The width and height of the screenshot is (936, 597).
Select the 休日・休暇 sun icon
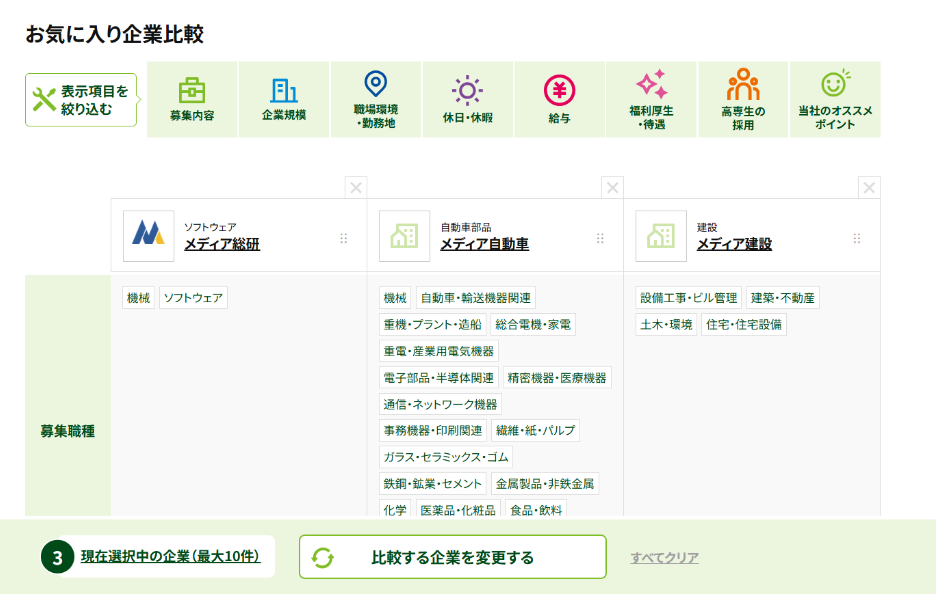468,88
